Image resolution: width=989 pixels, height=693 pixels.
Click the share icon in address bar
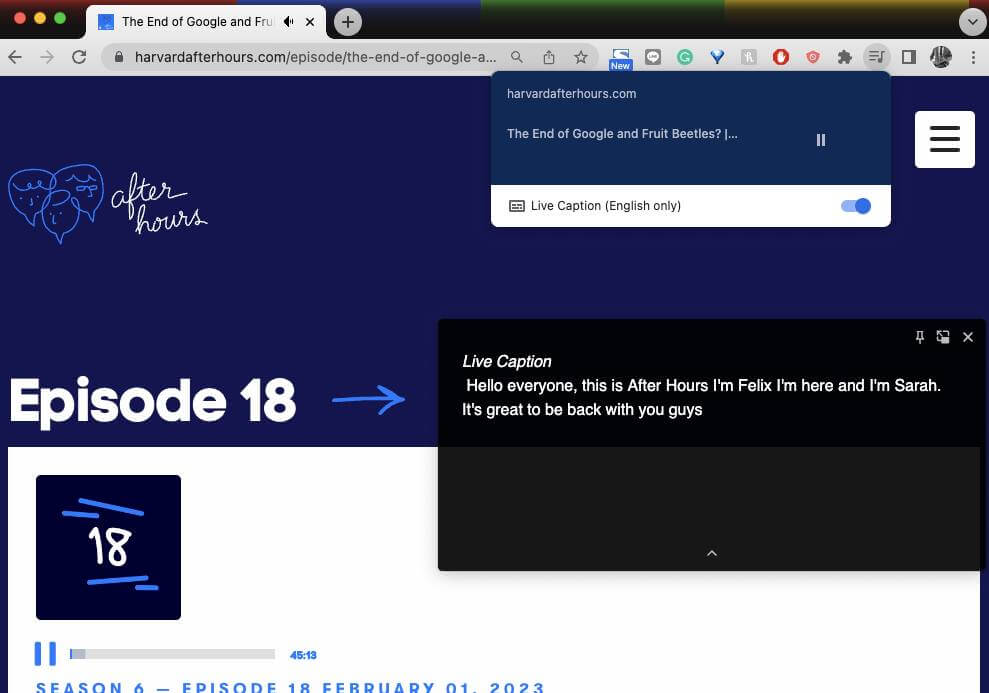pos(549,57)
